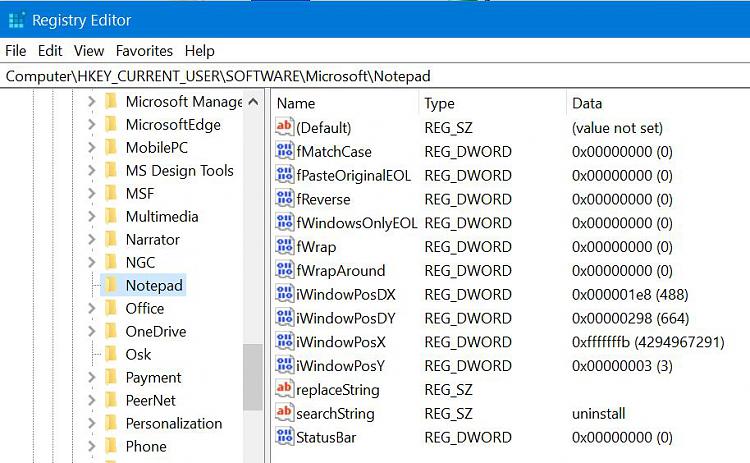This screenshot has width=750, height=463.
Task: Click the tree pane scrollbar thumb
Action: (x=253, y=377)
